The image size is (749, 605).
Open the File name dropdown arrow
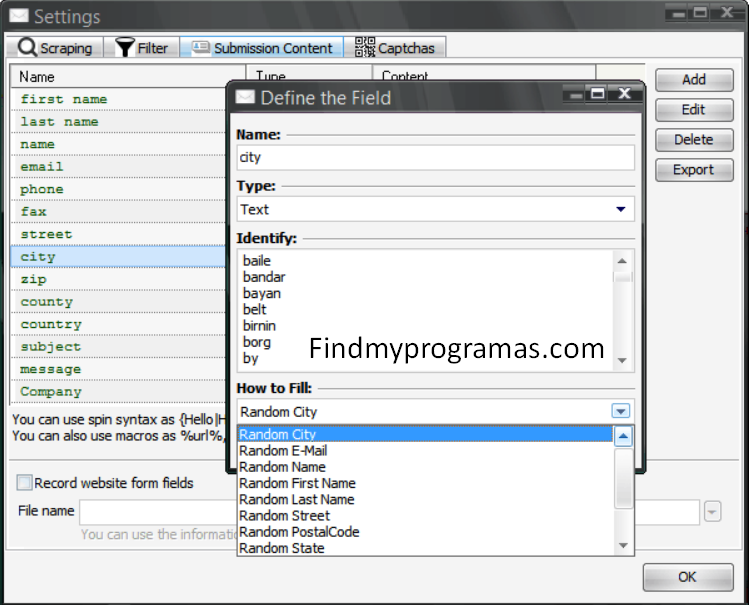[712, 512]
